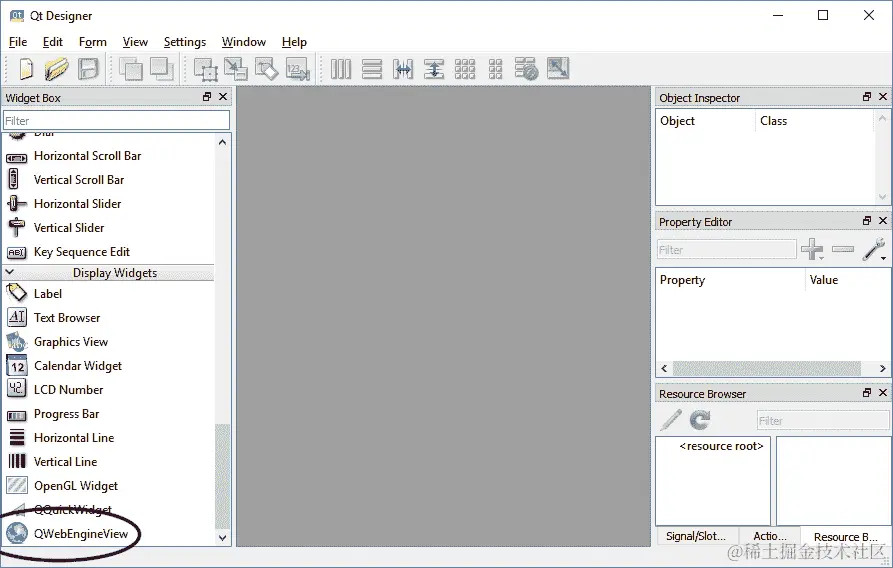Select the Edit Signals/Slots mode icon
893x568 pixels.
[236, 69]
